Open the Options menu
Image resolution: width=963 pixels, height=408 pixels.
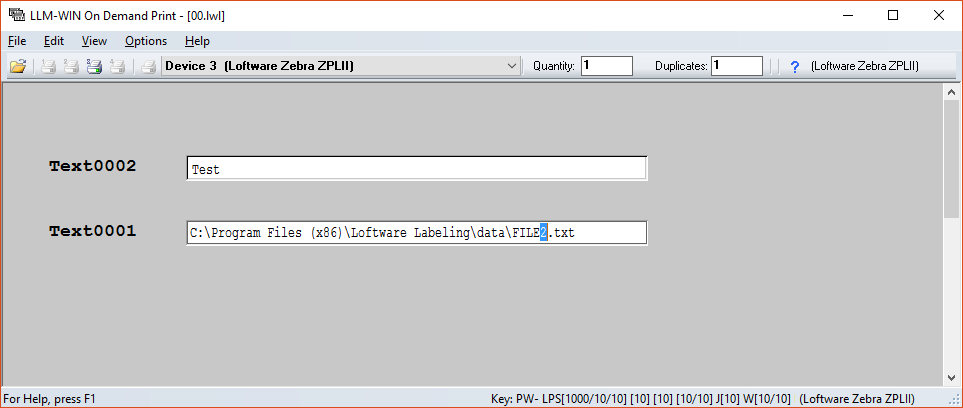coord(146,41)
